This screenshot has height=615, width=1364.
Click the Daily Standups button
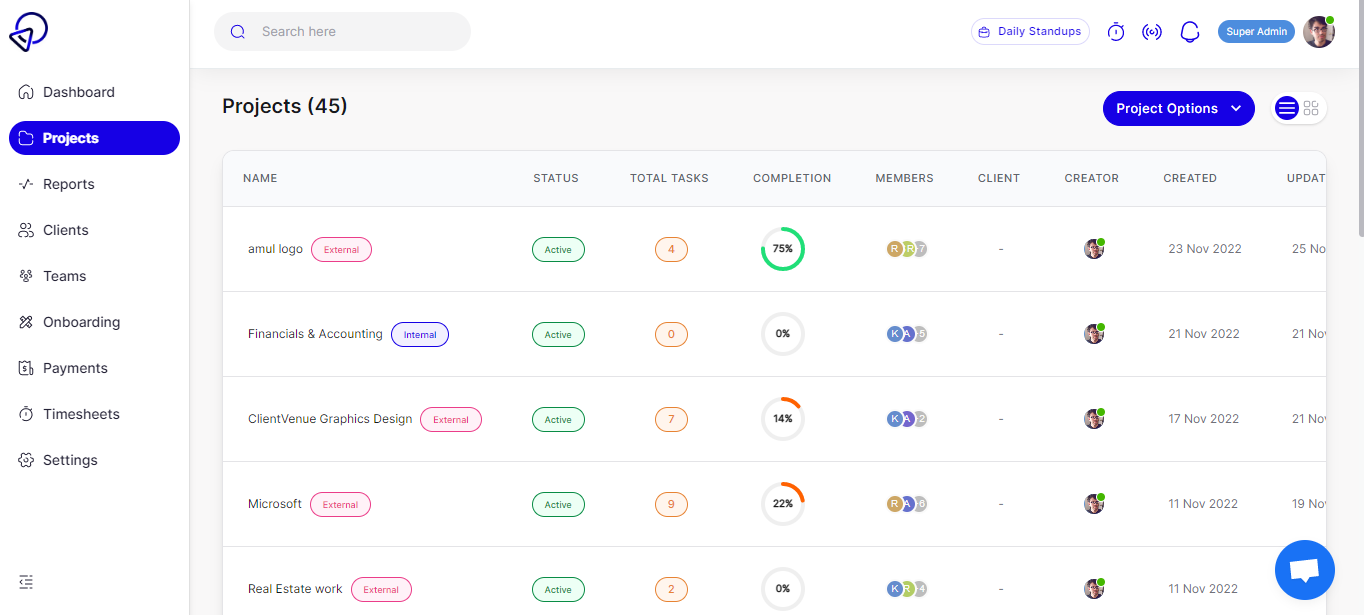point(1030,31)
